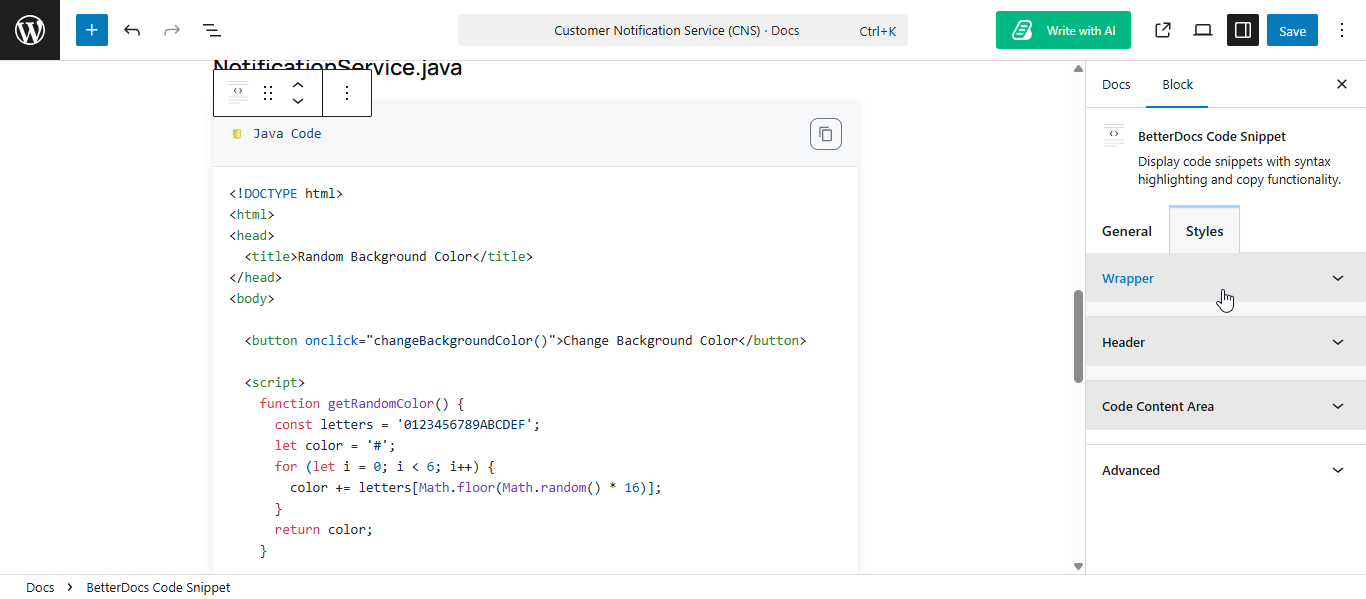Image resolution: width=1366 pixels, height=599 pixels.
Task: Open the Styles settings tab
Action: pos(1204,231)
